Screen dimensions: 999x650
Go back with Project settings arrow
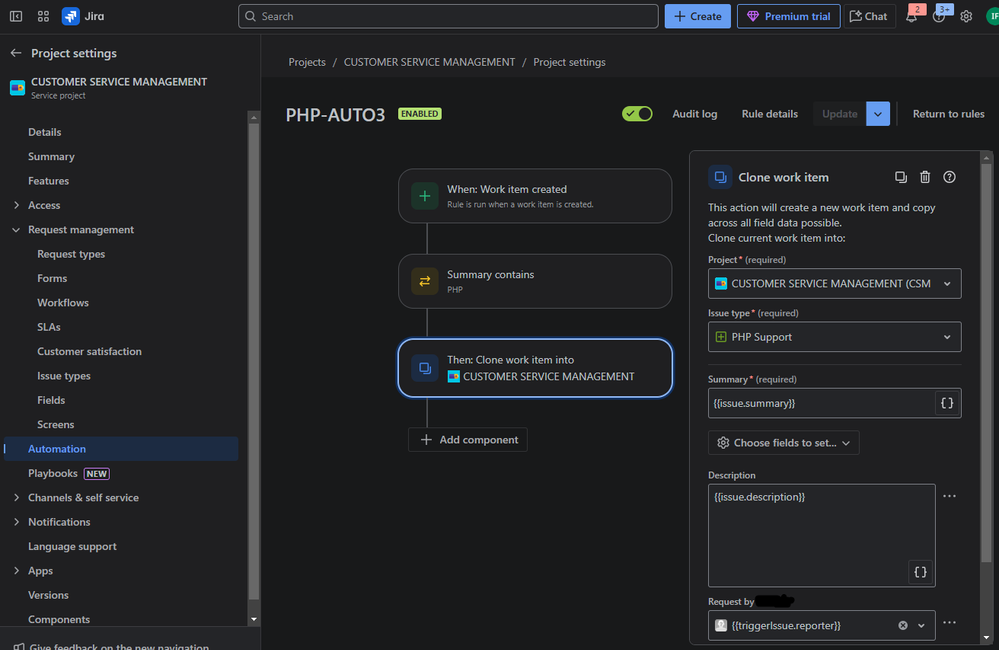(x=16, y=54)
